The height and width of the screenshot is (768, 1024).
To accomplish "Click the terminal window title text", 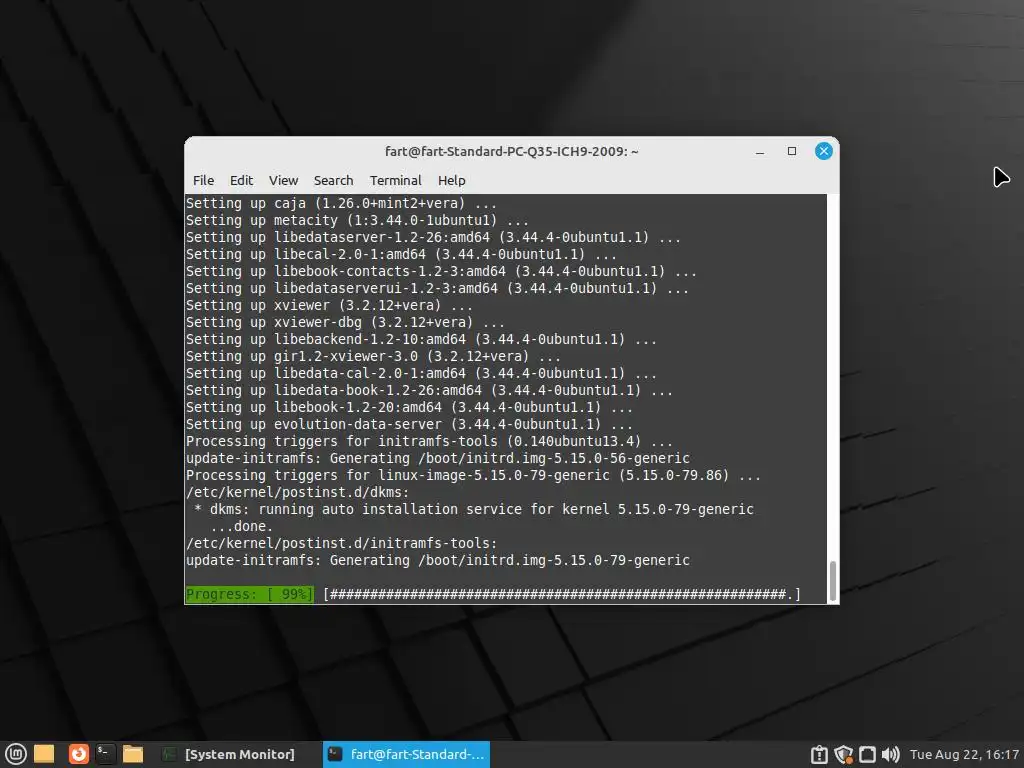I will (511, 152).
